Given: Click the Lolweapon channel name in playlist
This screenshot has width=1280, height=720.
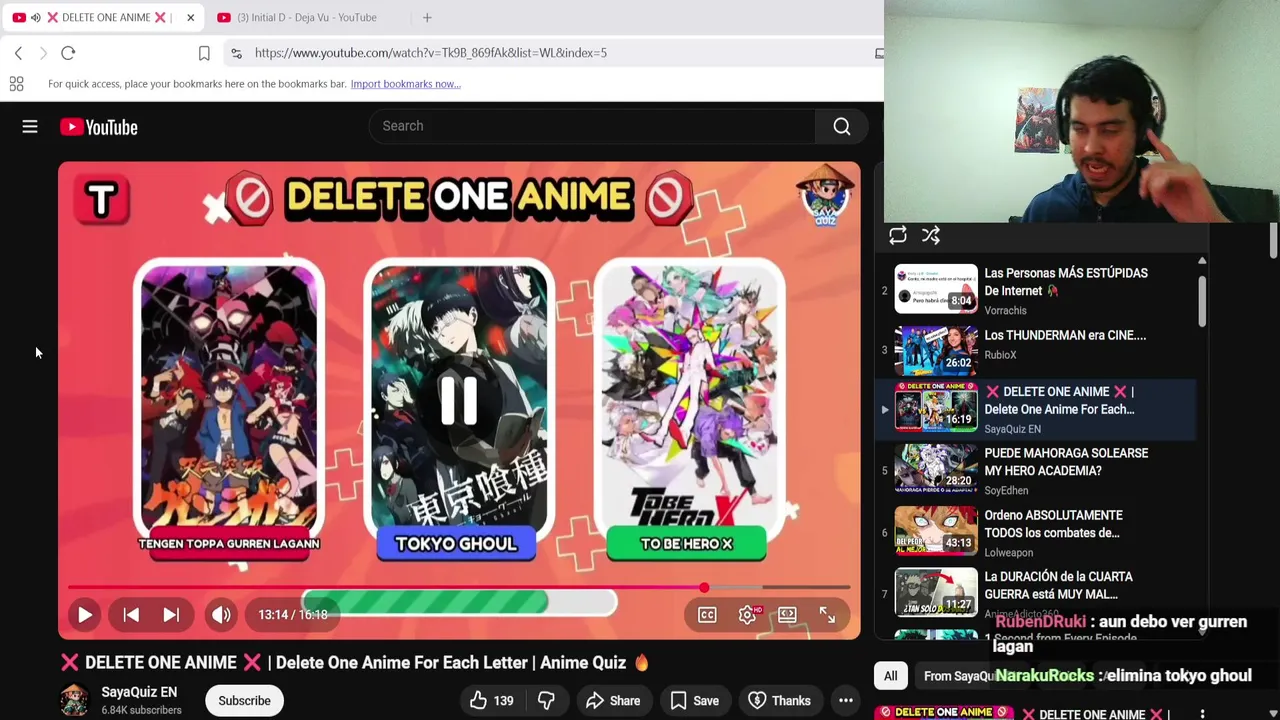Looking at the screenshot, I should click(x=1008, y=553).
